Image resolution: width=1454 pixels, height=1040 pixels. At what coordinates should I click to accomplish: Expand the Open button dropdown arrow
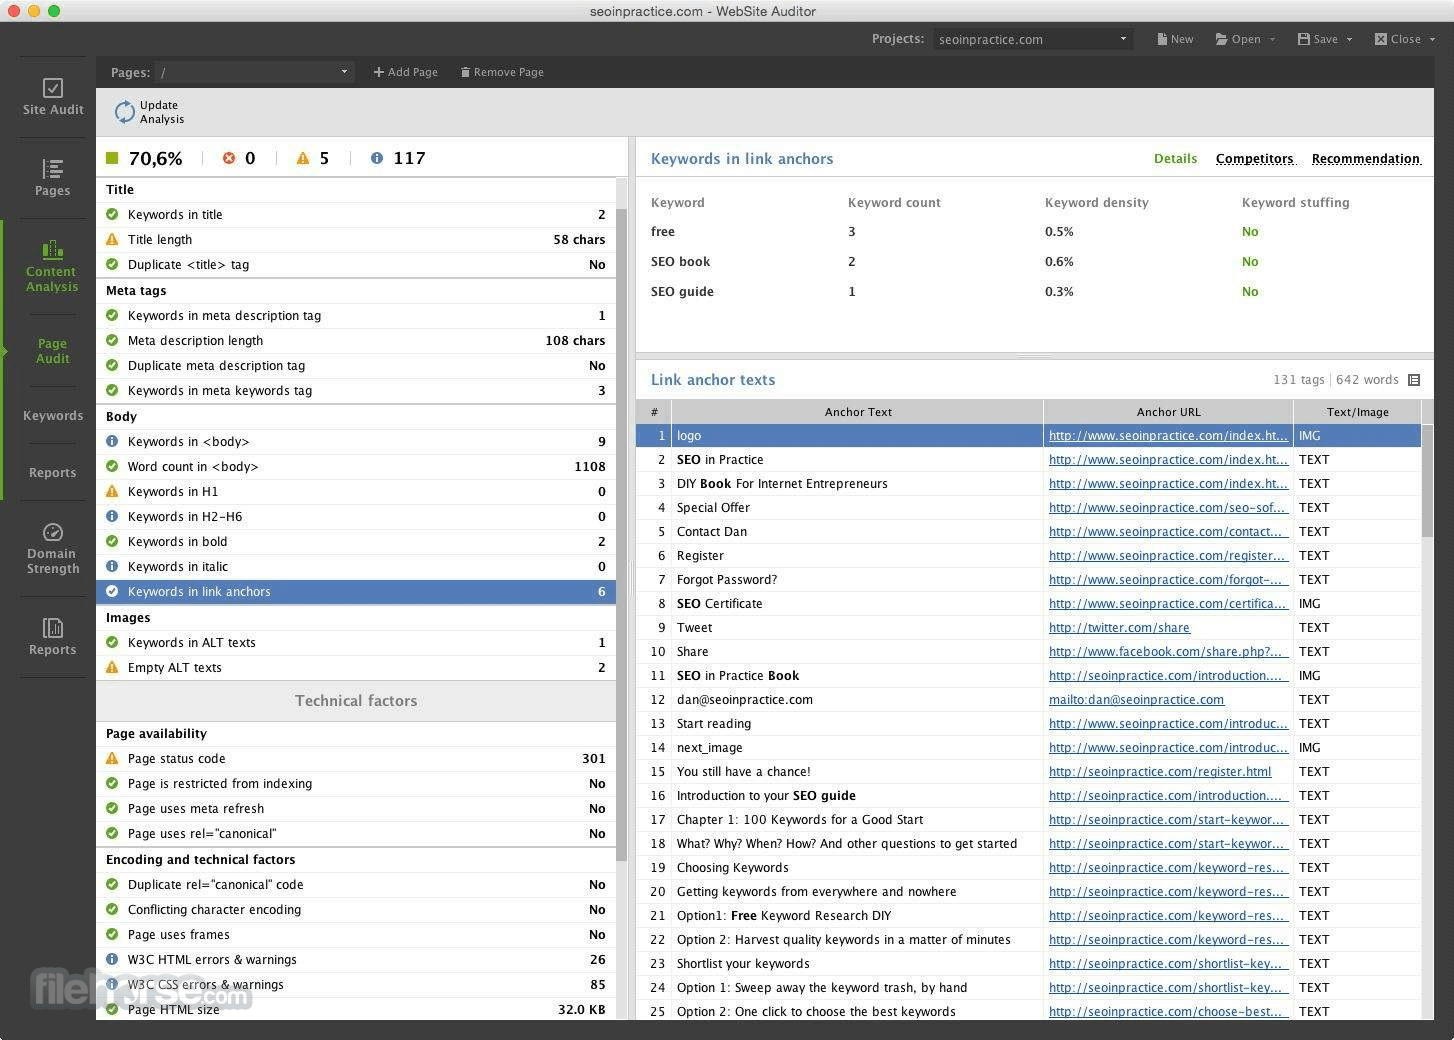pos(1272,40)
